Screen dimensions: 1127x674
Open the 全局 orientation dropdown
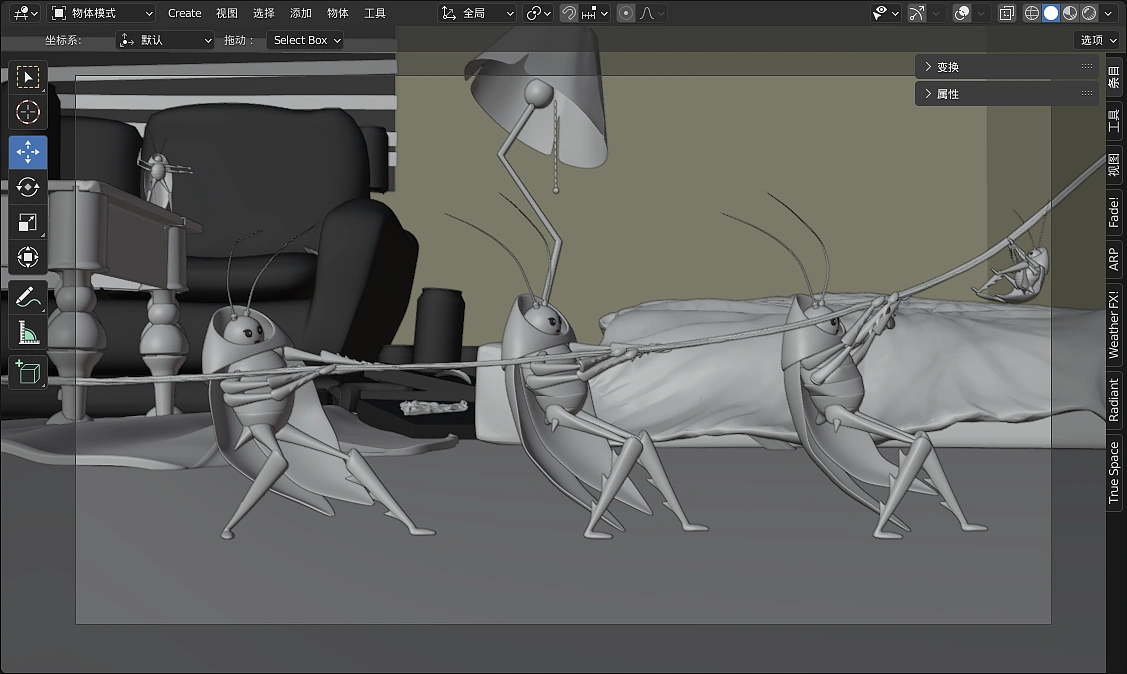click(477, 13)
